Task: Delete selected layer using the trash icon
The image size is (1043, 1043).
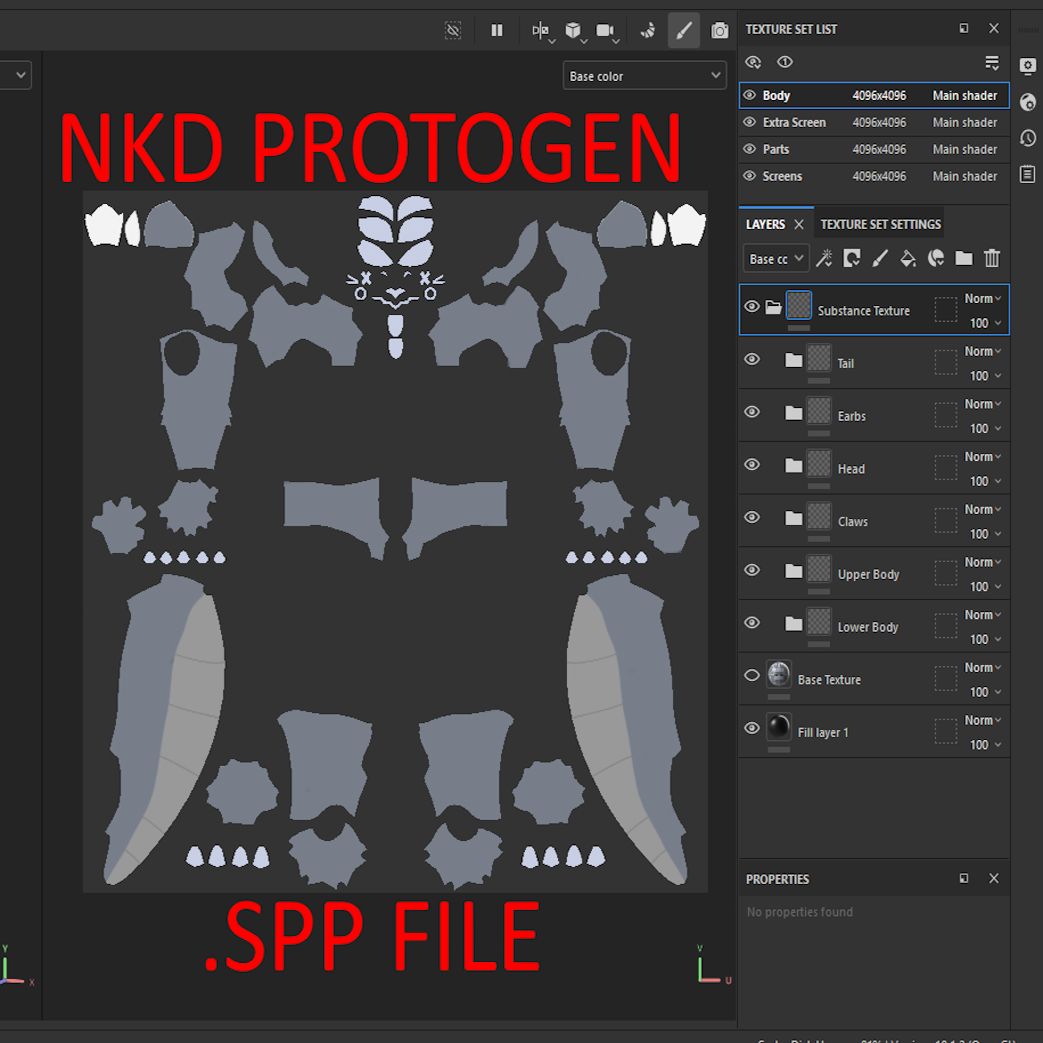Action: [991, 258]
